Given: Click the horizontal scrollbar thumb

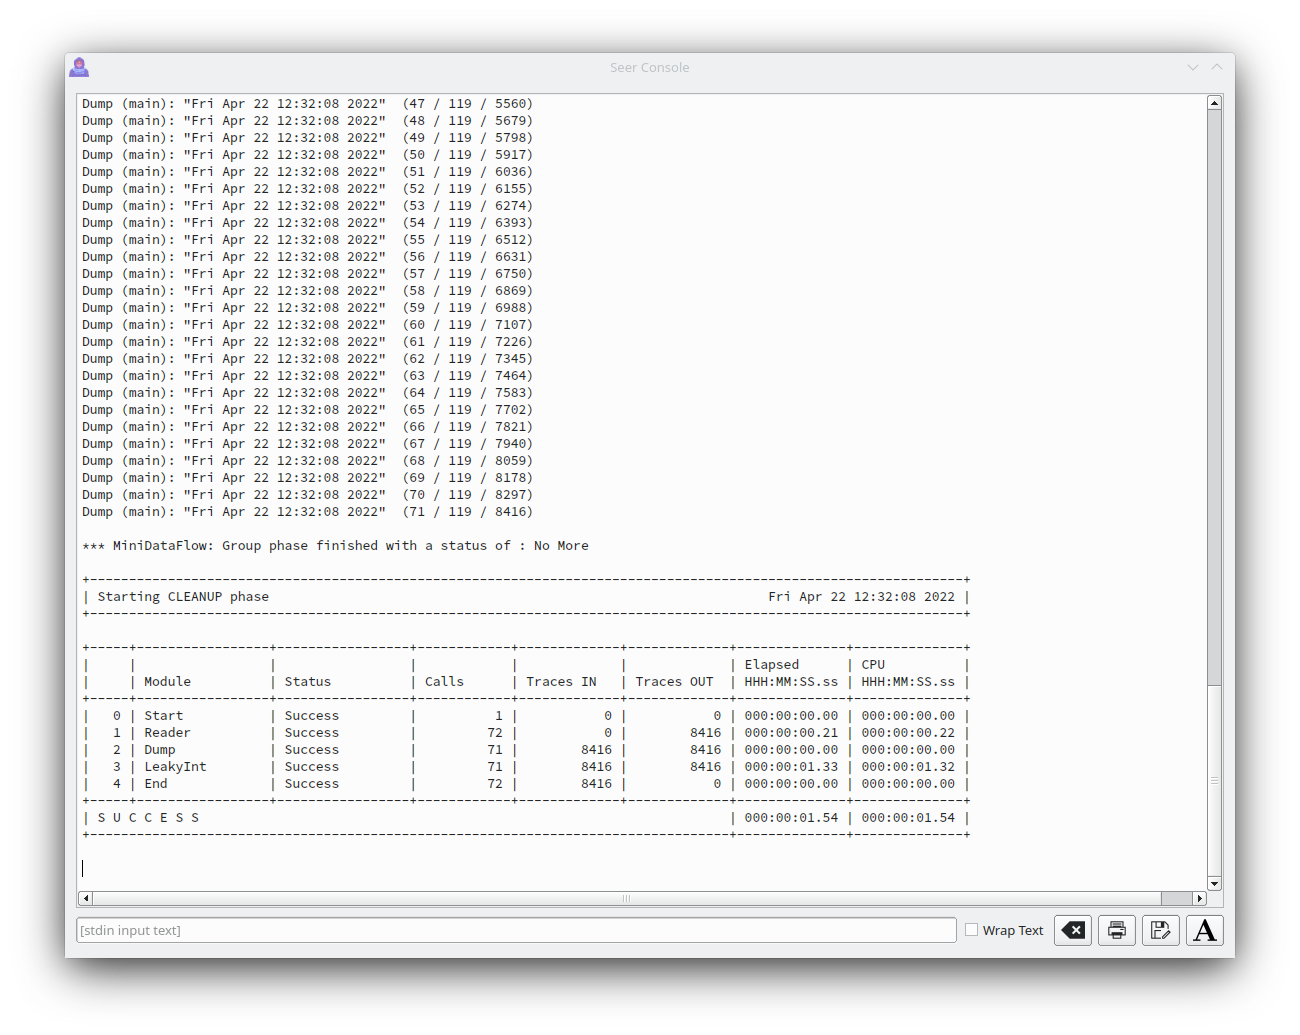Looking at the screenshot, I should (x=627, y=898).
